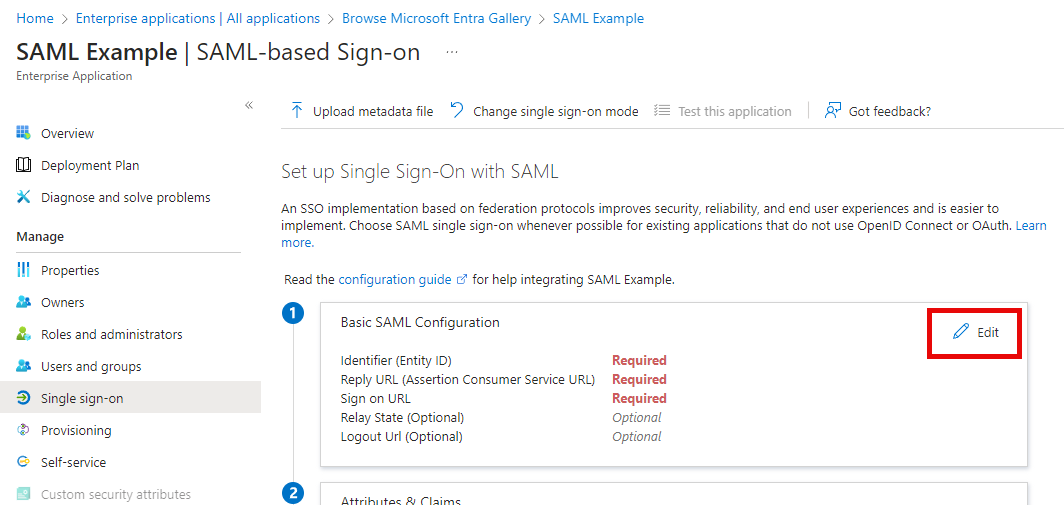Collapse the sidebar with the double chevron
Viewport: 1064px width, 505px height.
(249, 105)
